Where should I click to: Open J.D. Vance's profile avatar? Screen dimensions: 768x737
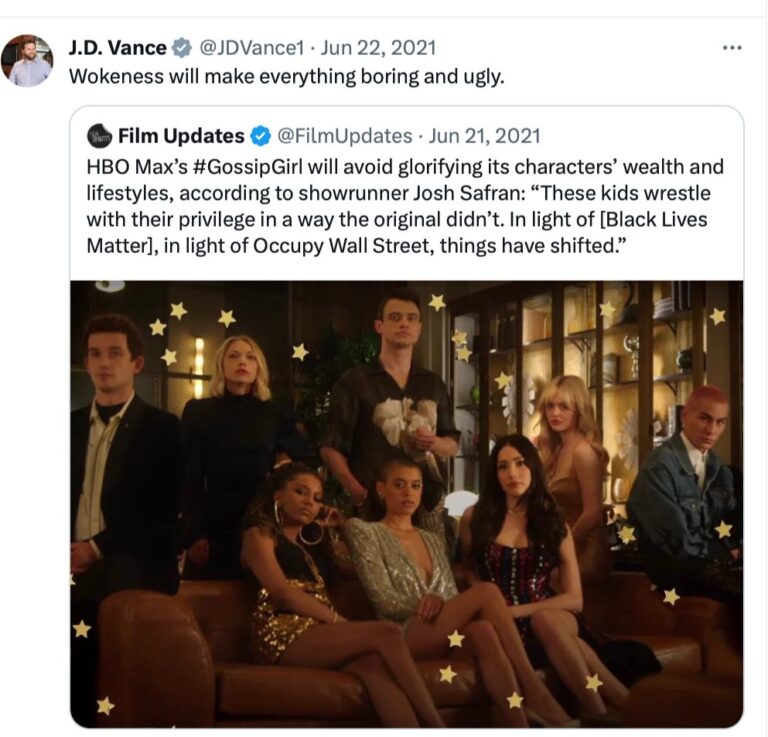pos(27,60)
